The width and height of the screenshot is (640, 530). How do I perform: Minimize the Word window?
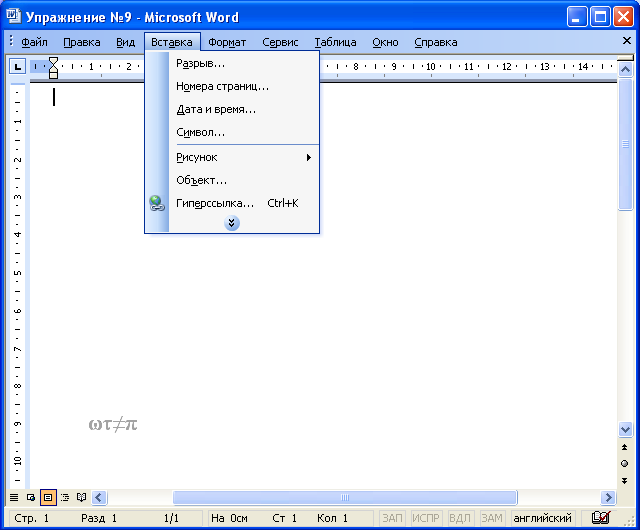pyautogui.click(x=577, y=17)
